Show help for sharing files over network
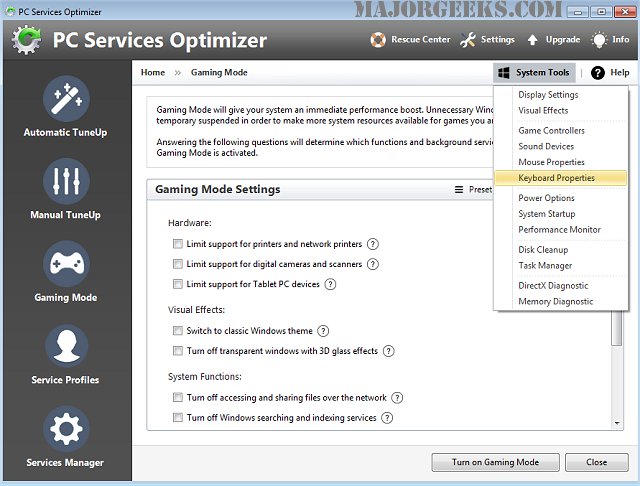 [x=397, y=397]
